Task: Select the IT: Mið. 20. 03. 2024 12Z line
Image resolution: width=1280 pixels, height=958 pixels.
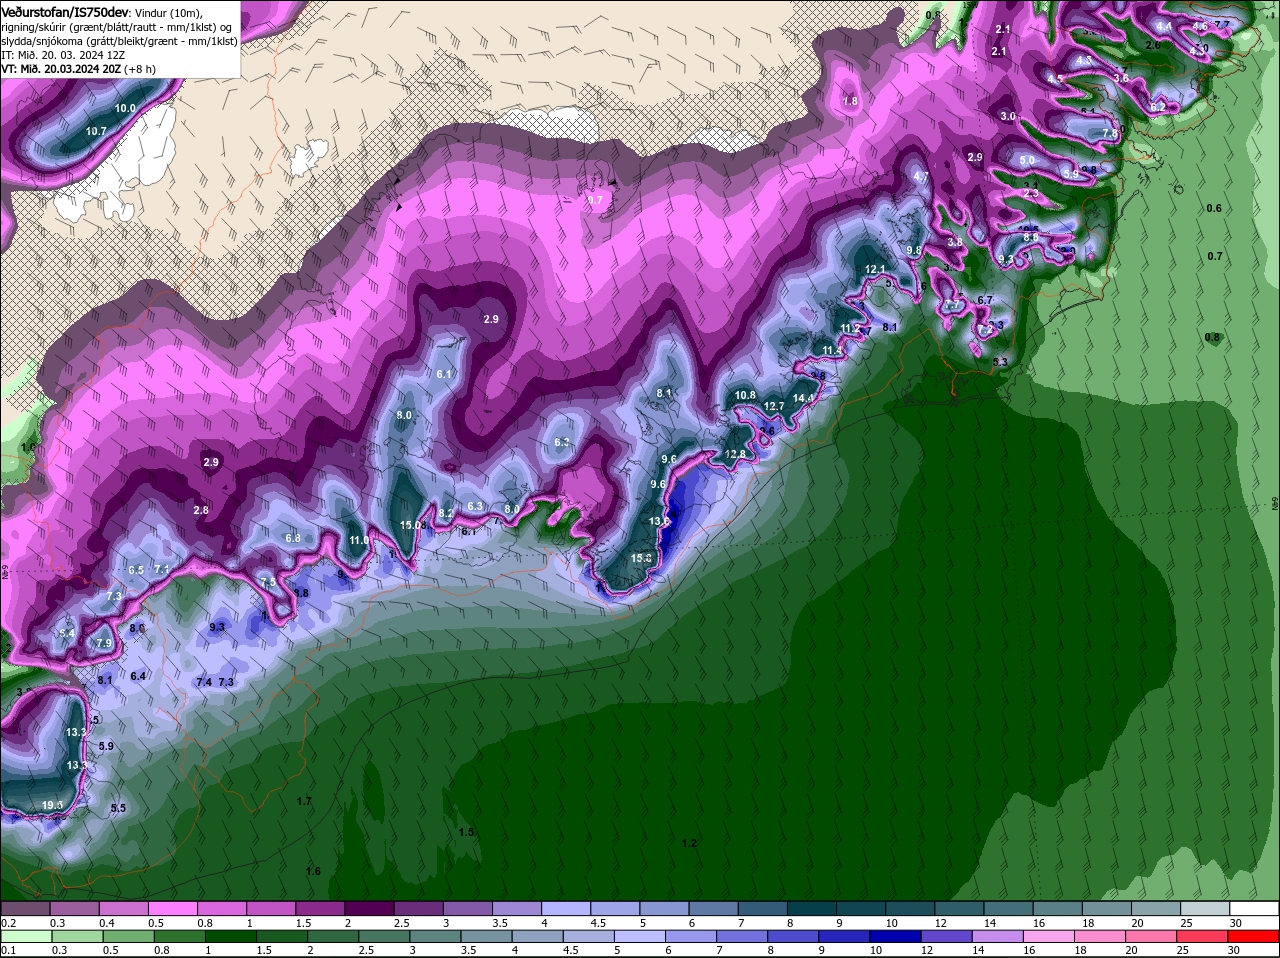Action: (x=62, y=55)
